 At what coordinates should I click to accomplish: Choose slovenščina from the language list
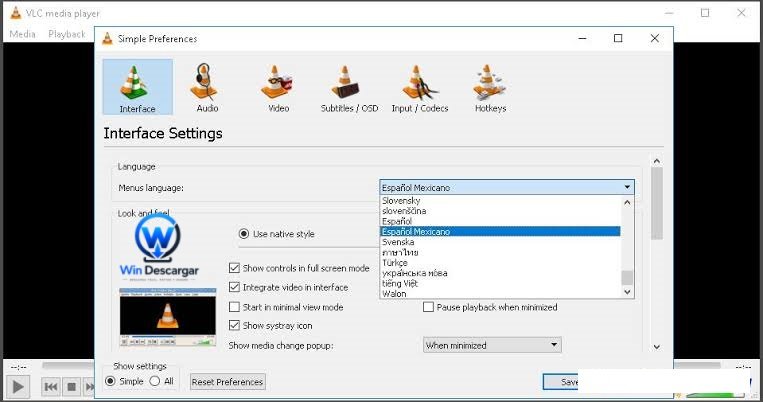tap(500, 211)
